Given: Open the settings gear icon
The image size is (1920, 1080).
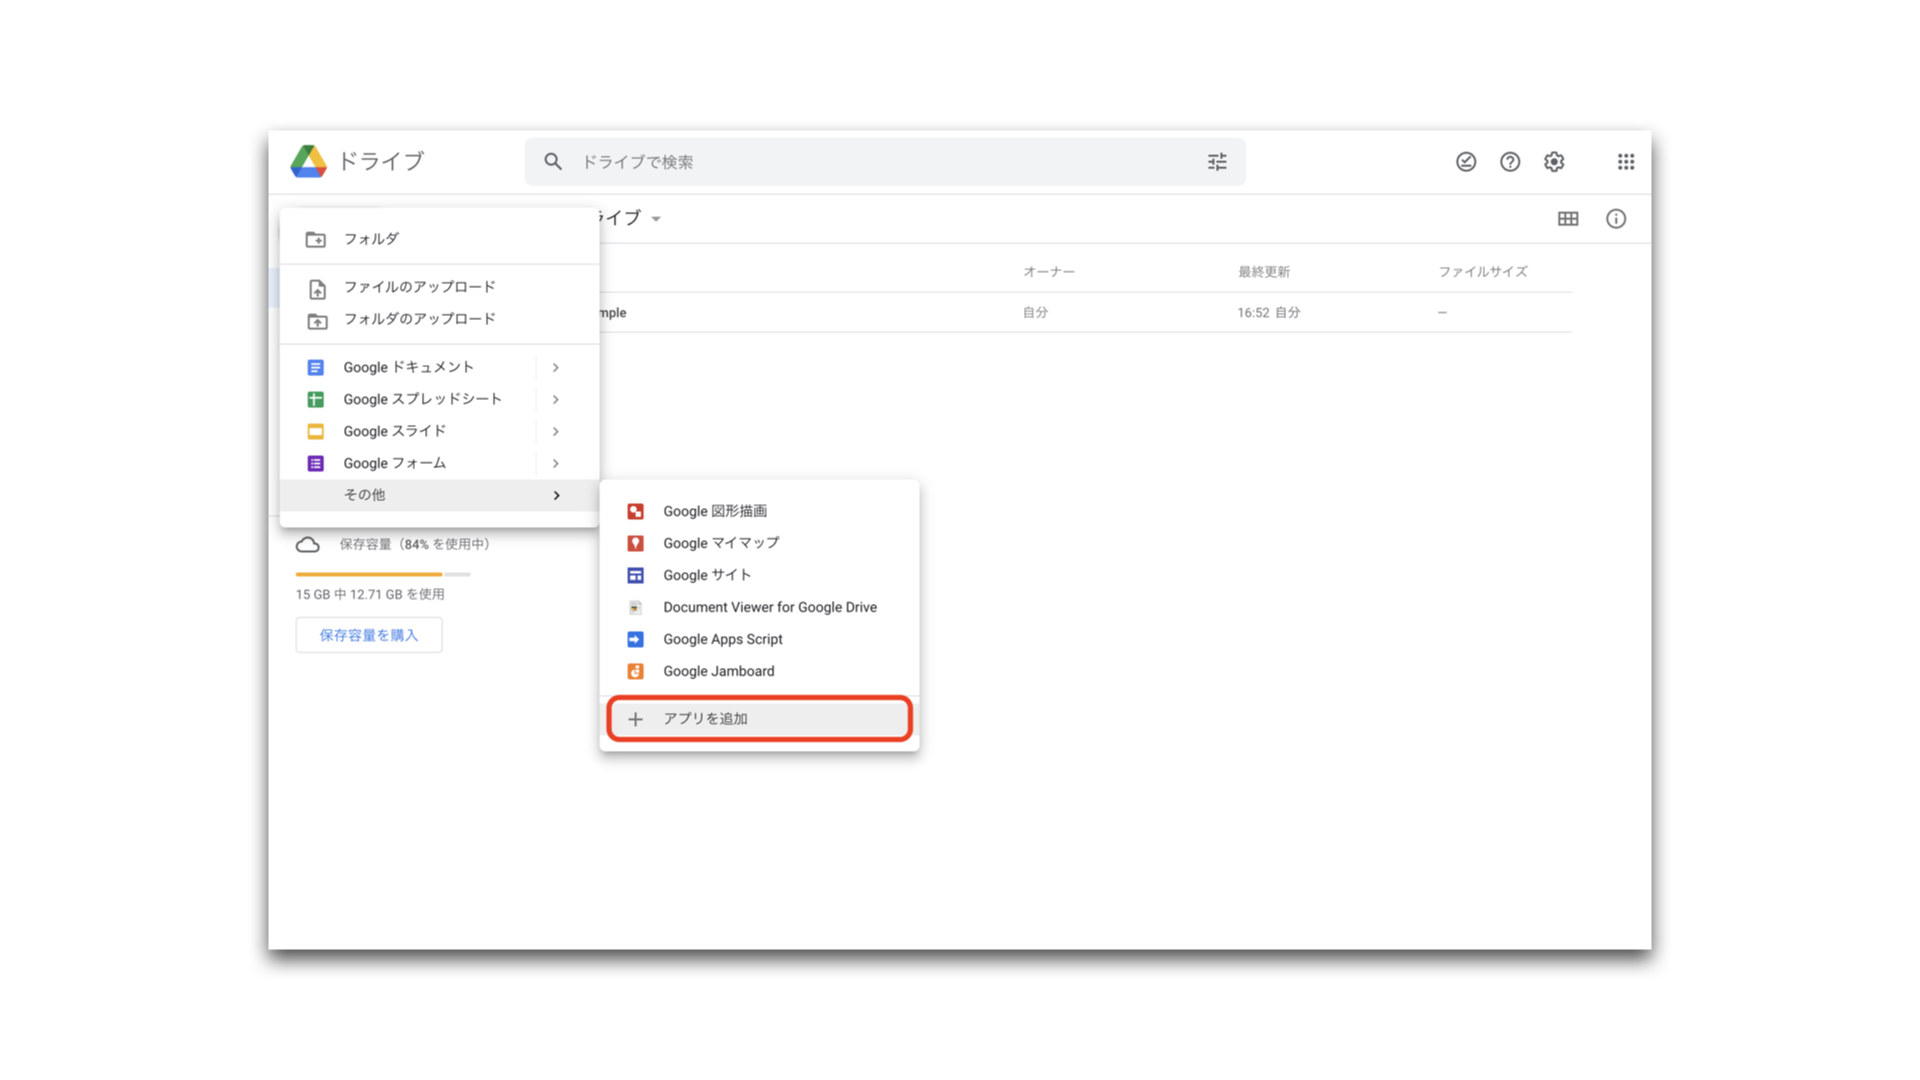Looking at the screenshot, I should tap(1554, 162).
